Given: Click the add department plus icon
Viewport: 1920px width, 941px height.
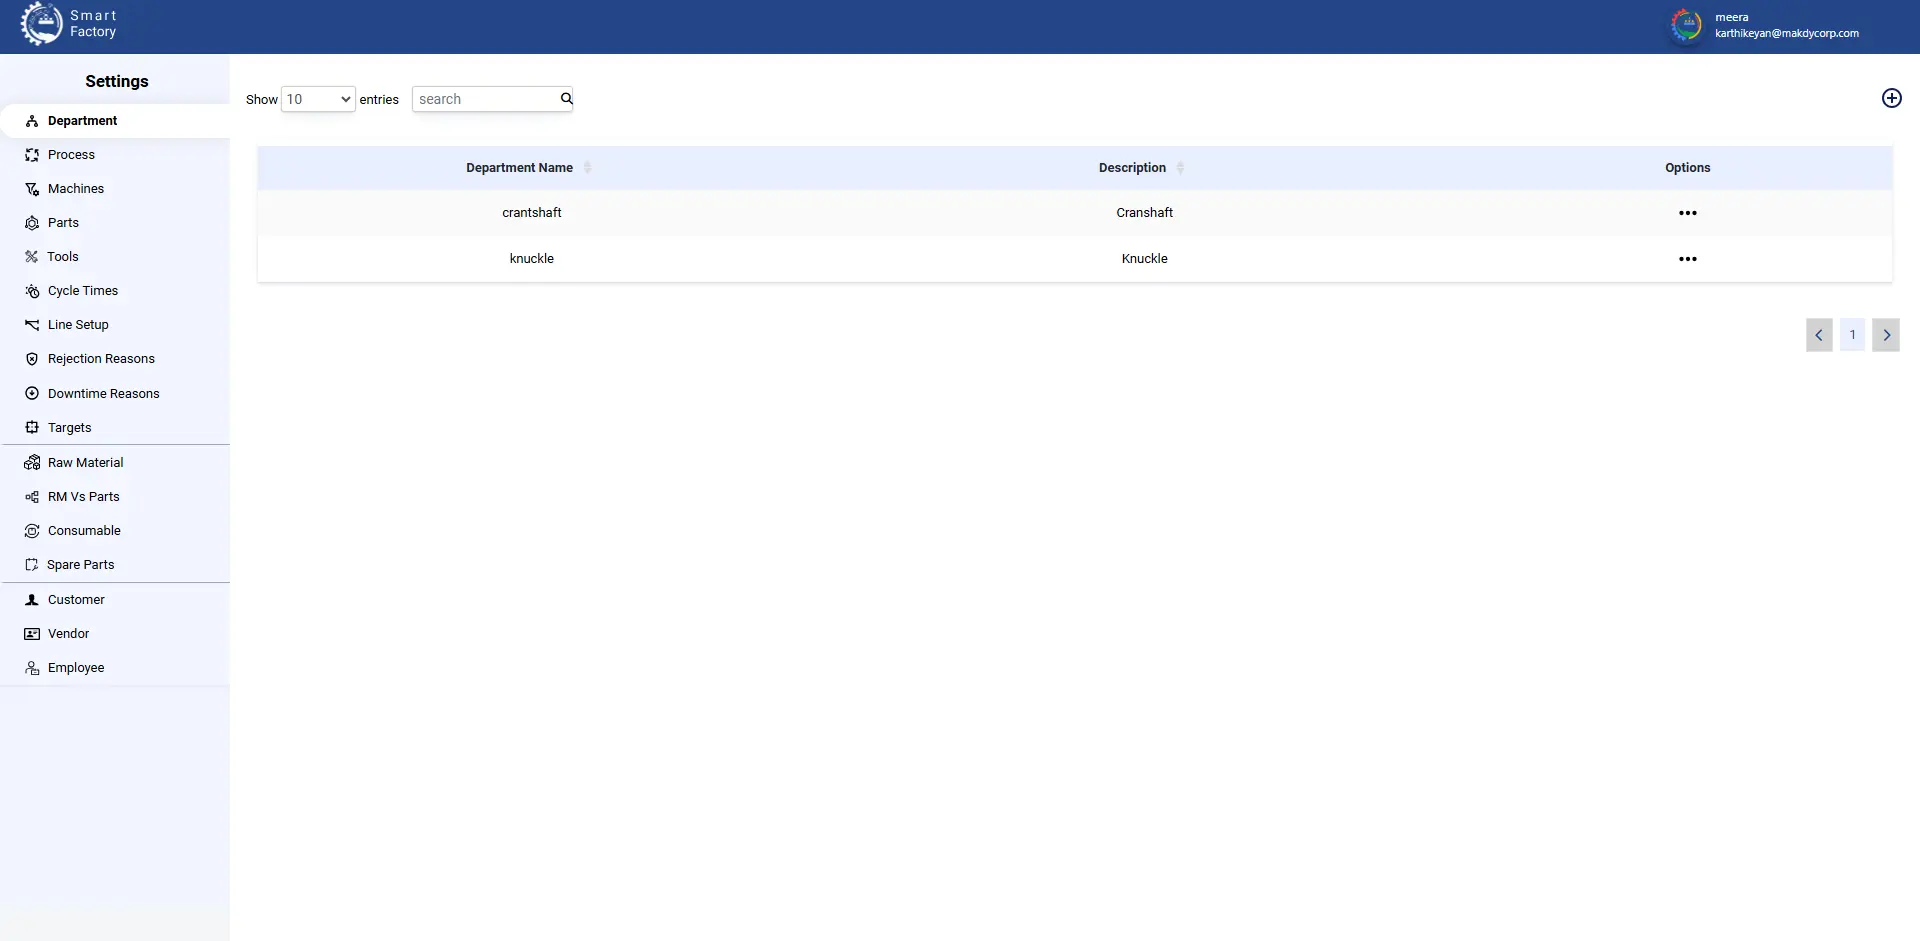Looking at the screenshot, I should click(1891, 98).
